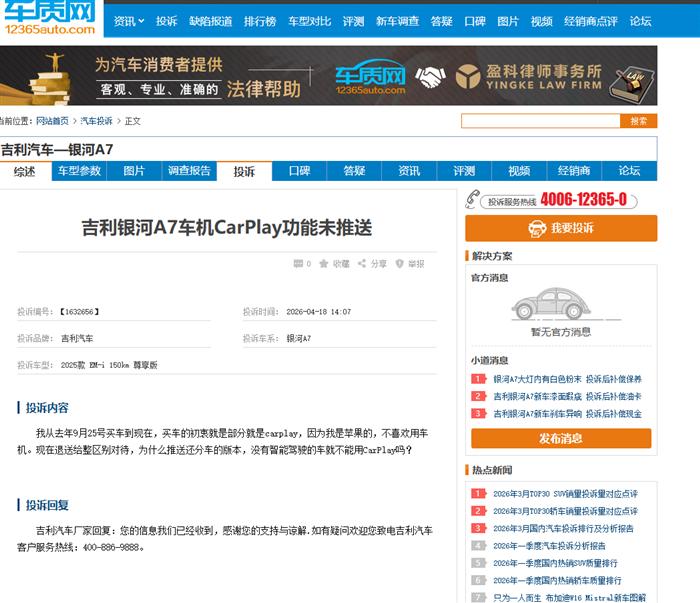Click the 举报 report shield icon

pos(400,264)
